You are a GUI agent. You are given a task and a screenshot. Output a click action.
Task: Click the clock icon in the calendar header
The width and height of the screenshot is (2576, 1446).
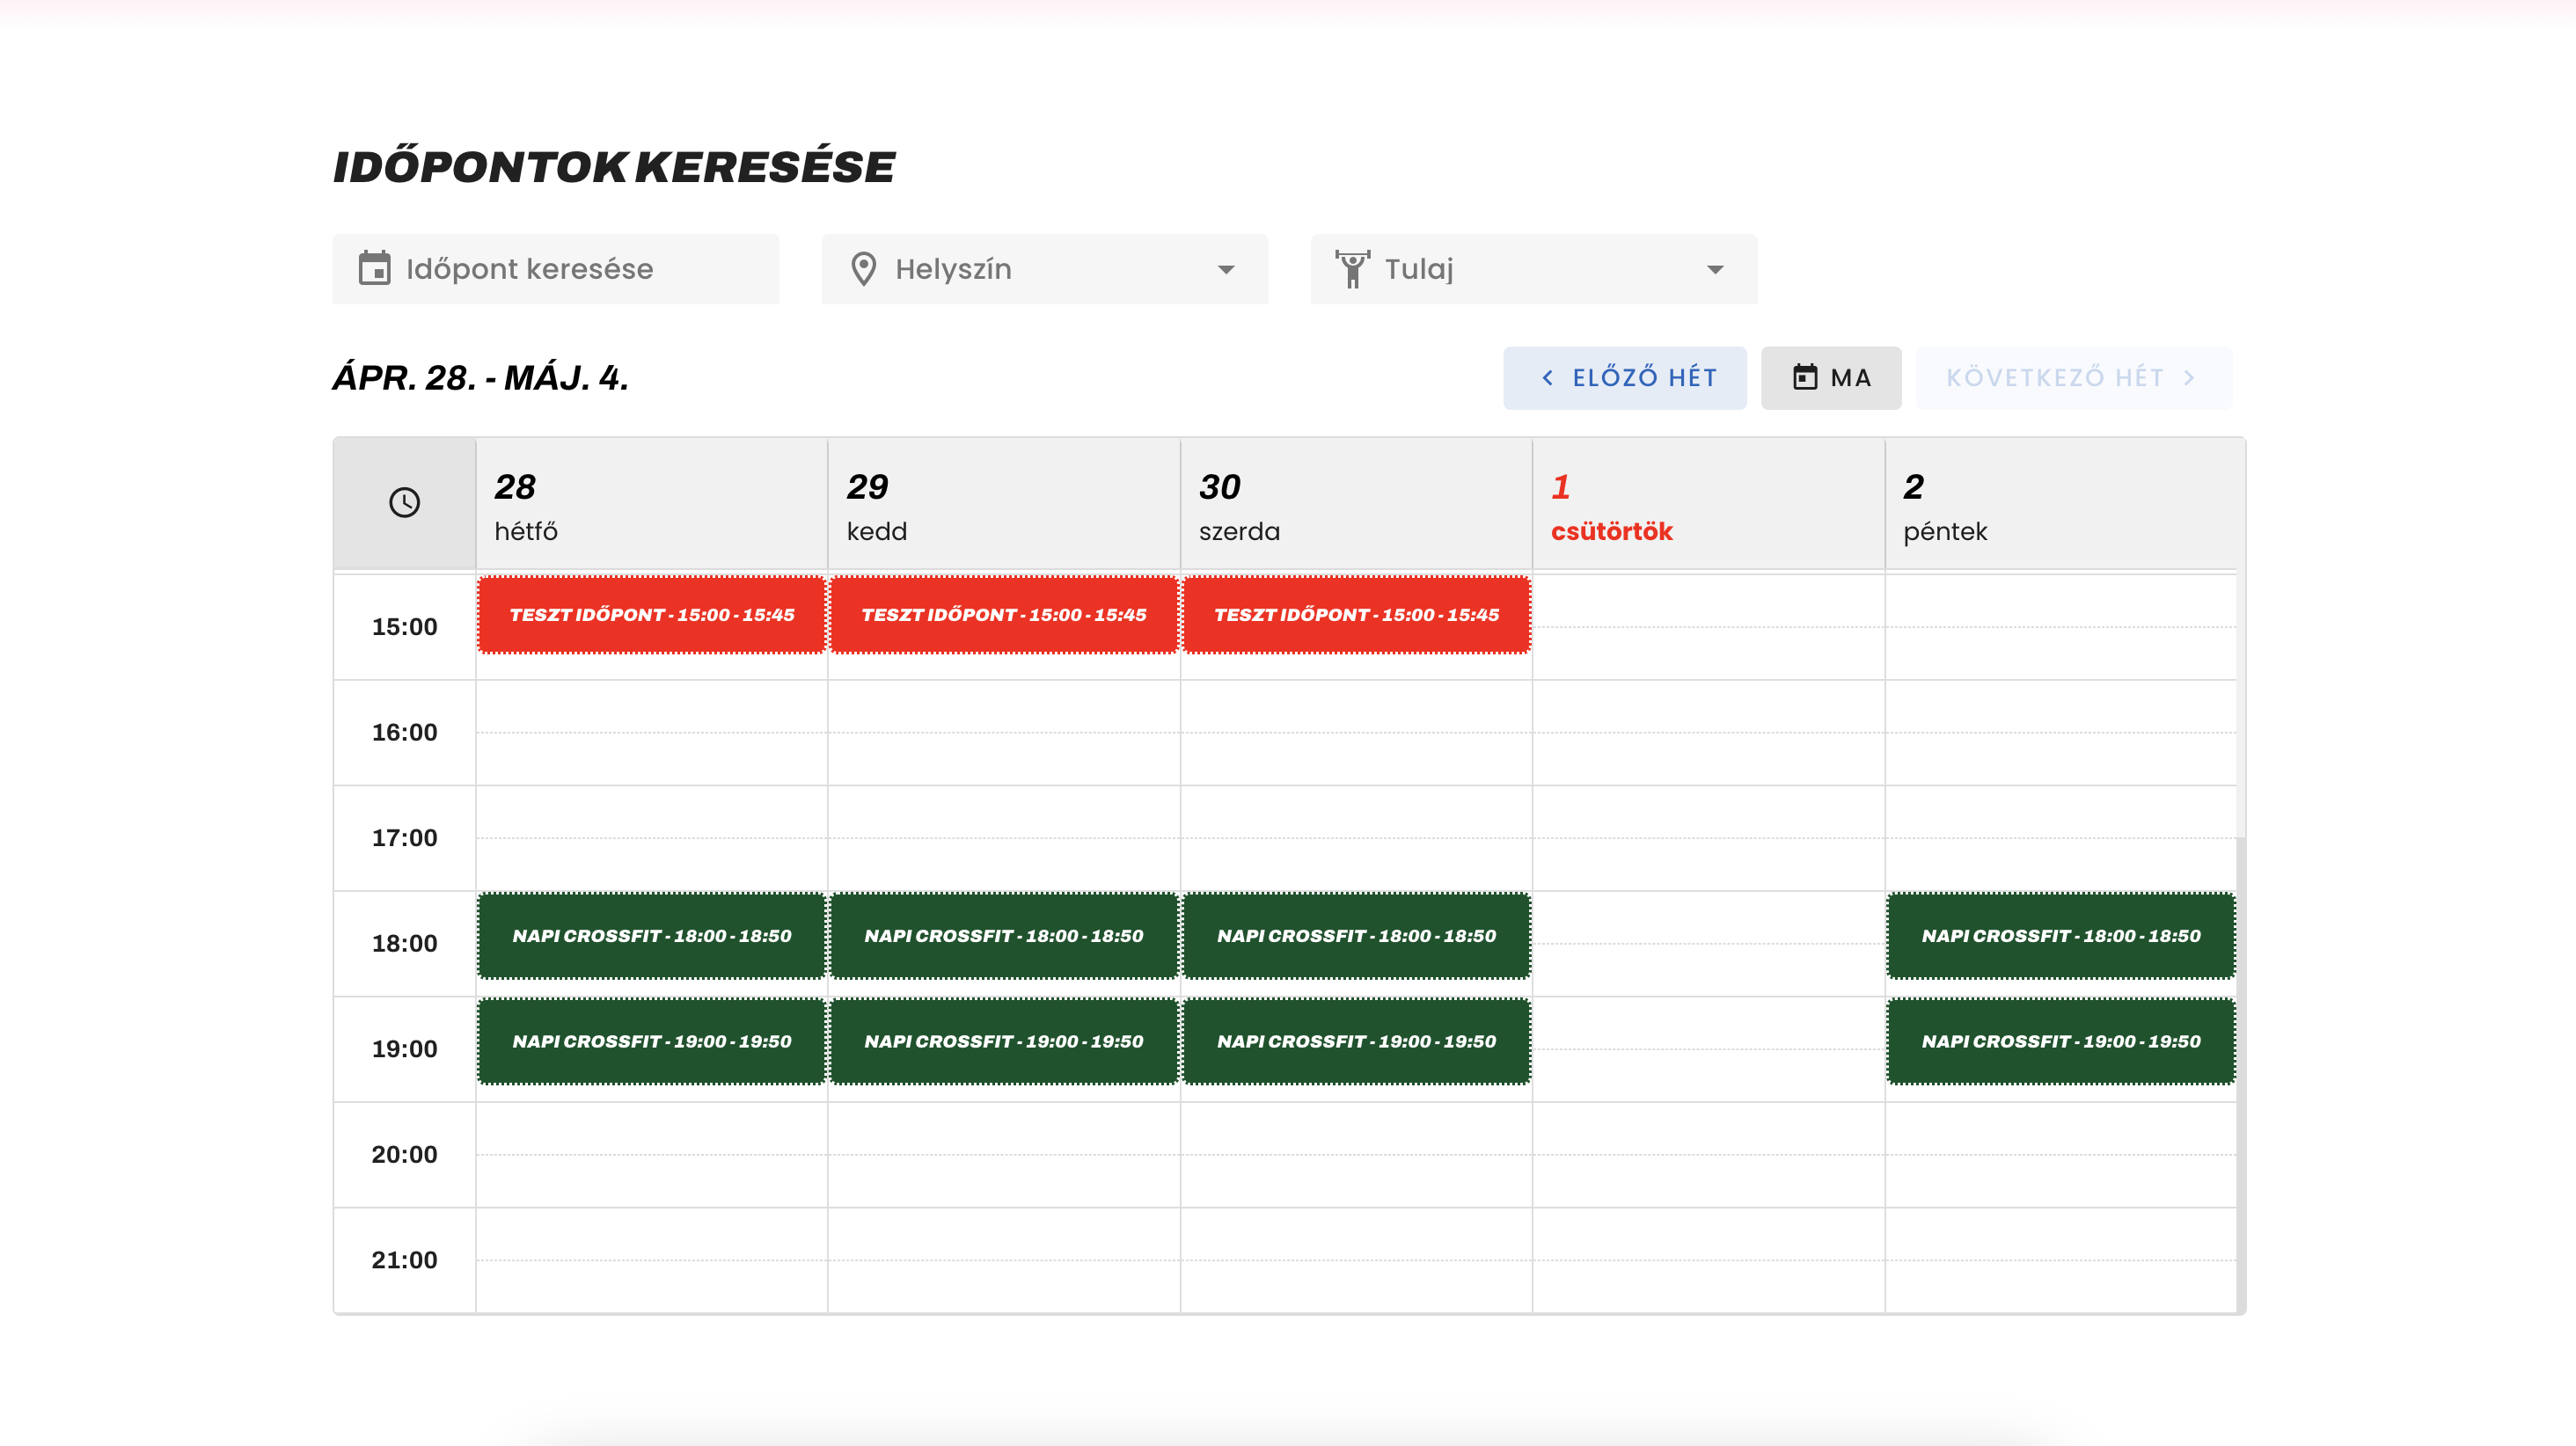404,502
